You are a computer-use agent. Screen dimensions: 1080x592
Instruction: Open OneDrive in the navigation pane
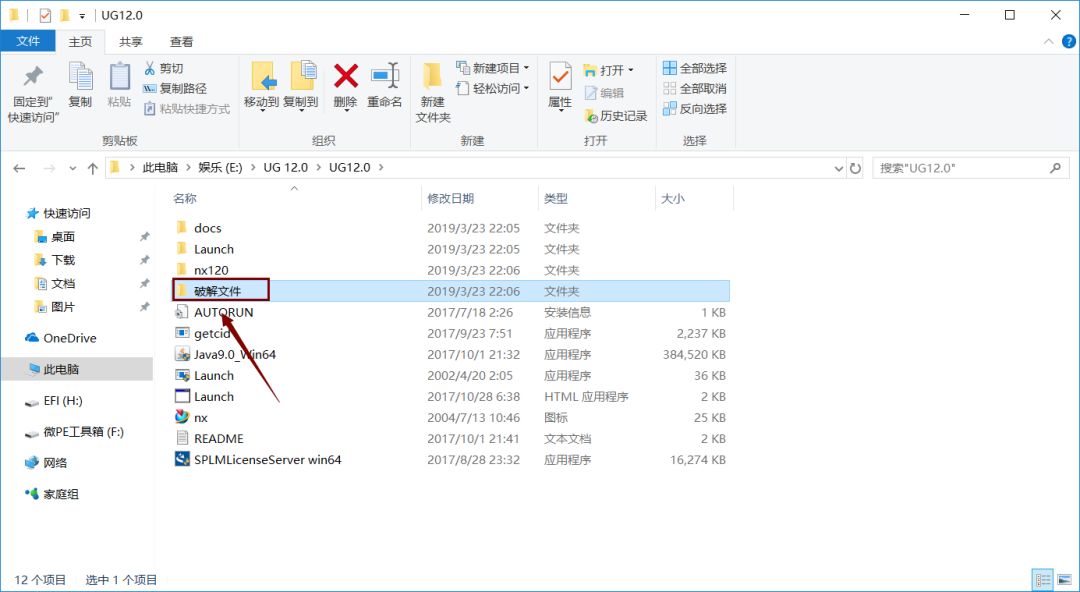pyautogui.click(x=70, y=338)
